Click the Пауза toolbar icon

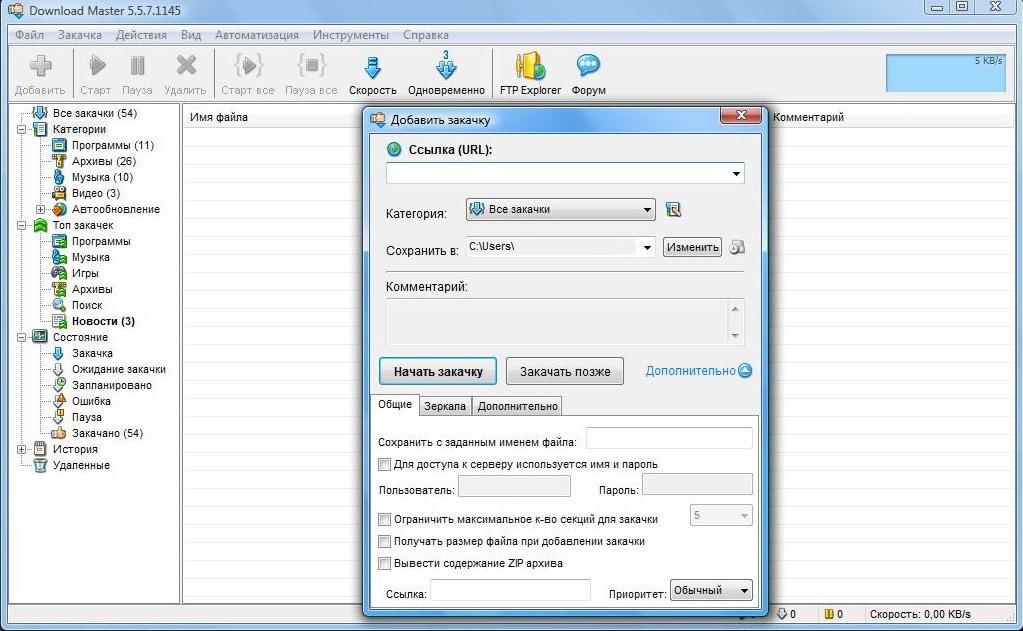point(137,66)
